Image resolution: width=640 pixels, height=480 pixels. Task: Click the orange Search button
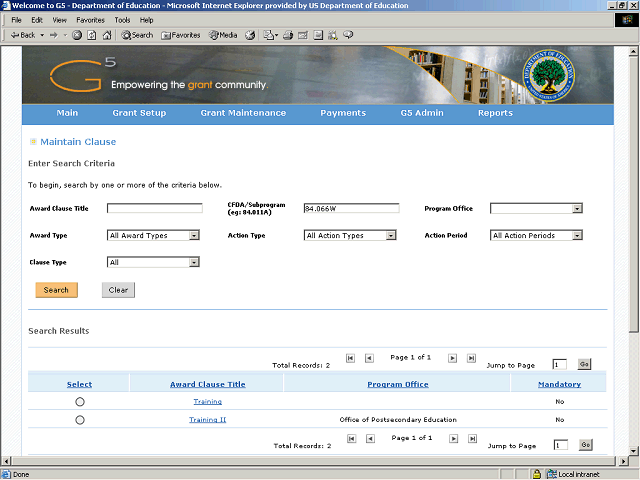coord(56,290)
